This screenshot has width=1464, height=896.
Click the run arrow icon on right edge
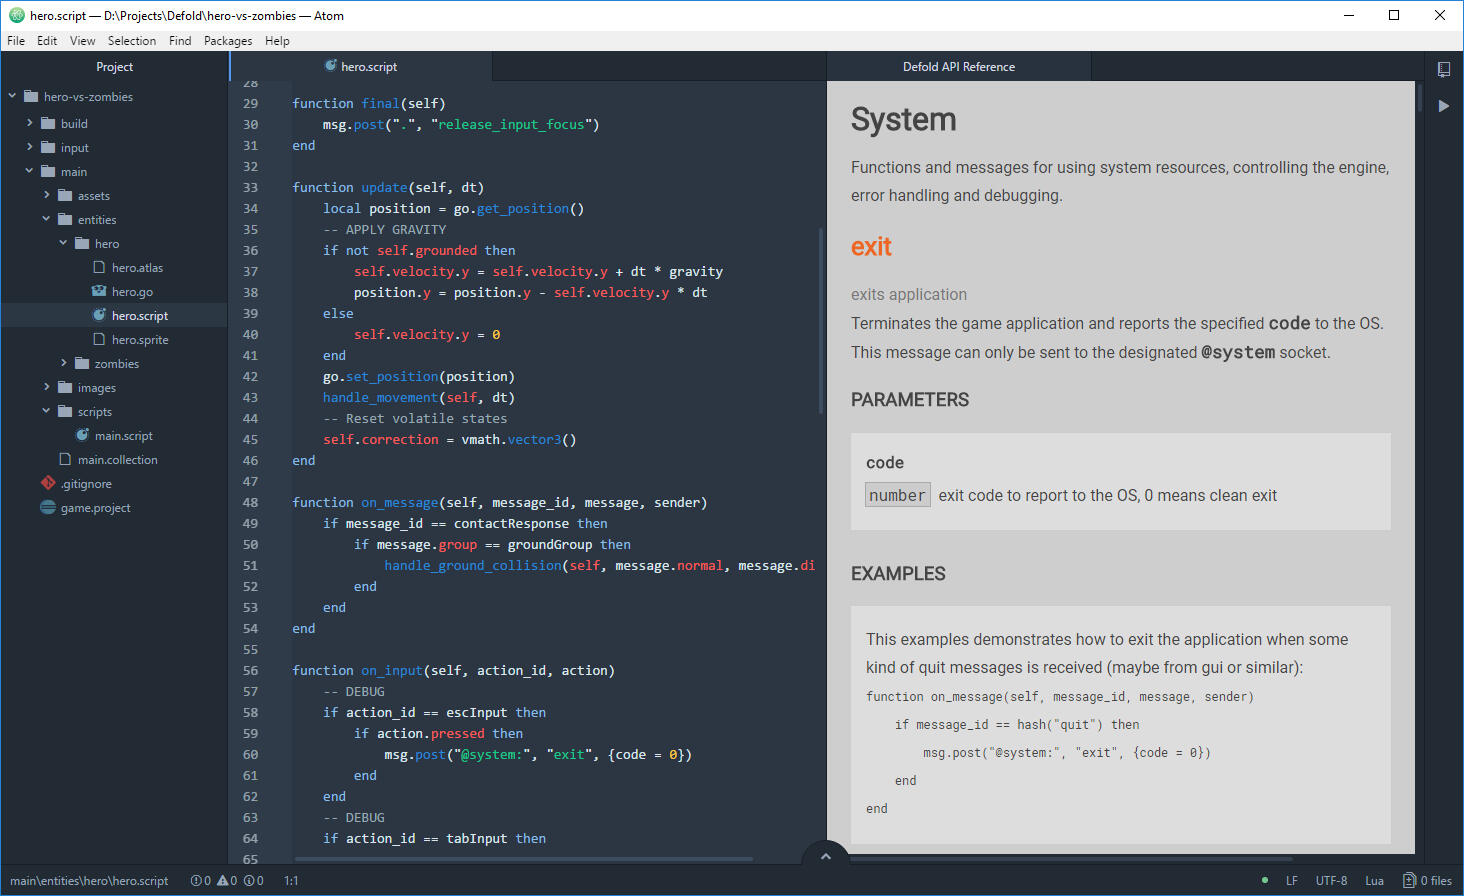[x=1444, y=105]
